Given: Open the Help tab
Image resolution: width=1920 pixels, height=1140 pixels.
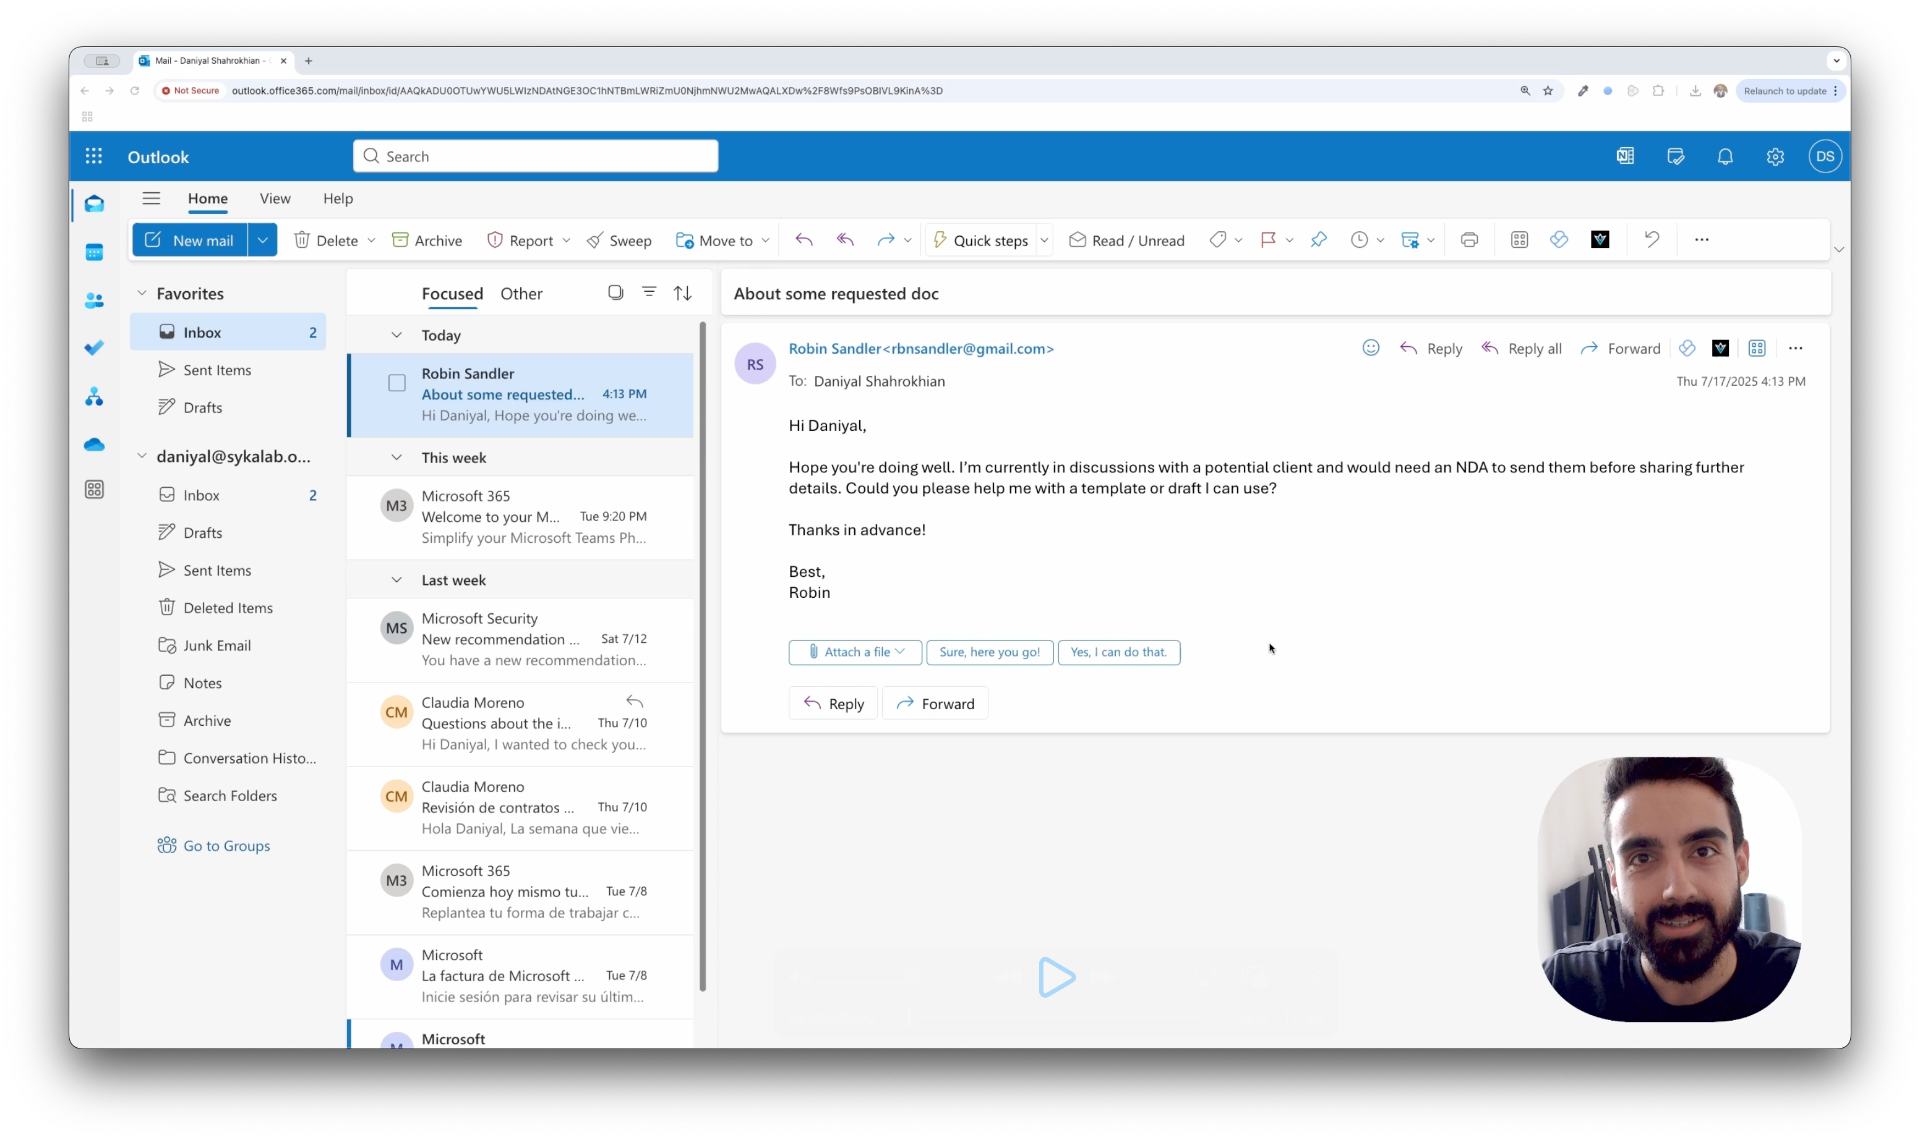Looking at the screenshot, I should click(x=338, y=198).
